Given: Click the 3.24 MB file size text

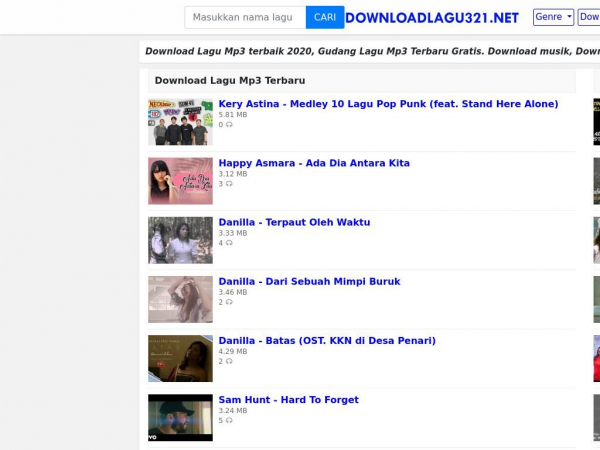Looking at the screenshot, I should [233, 411].
